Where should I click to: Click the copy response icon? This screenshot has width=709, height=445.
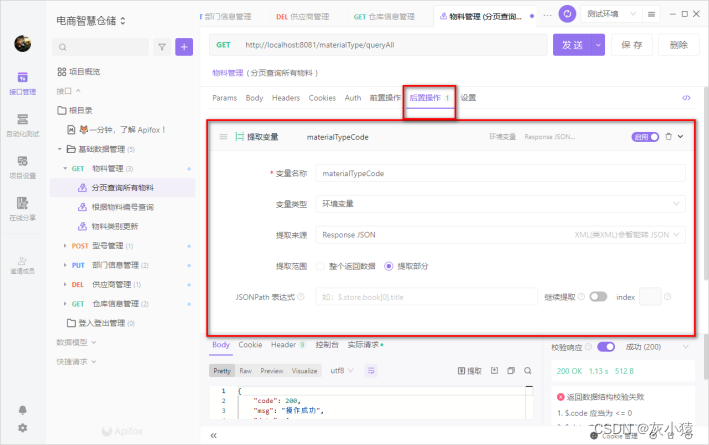tap(511, 370)
